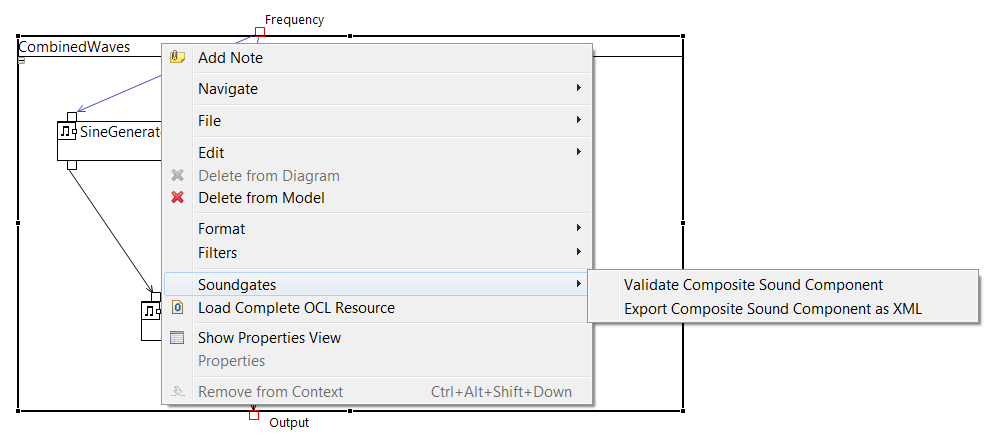Click the SineGenerator input port square

click(72, 116)
